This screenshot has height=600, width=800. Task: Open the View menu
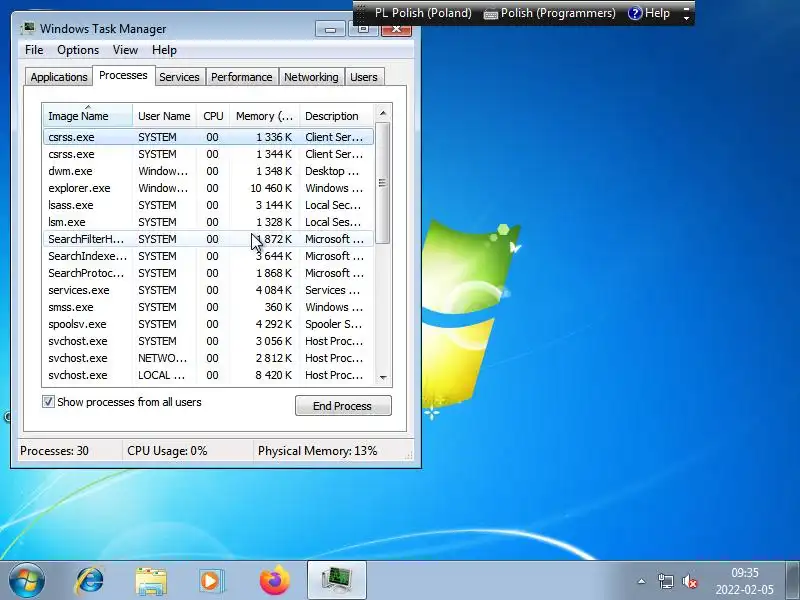[125, 50]
